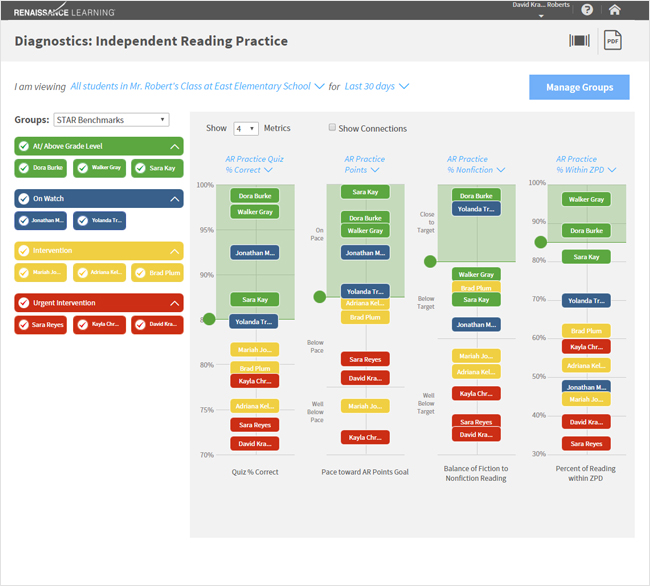Open the Last 30 days range dropdown

376,86
